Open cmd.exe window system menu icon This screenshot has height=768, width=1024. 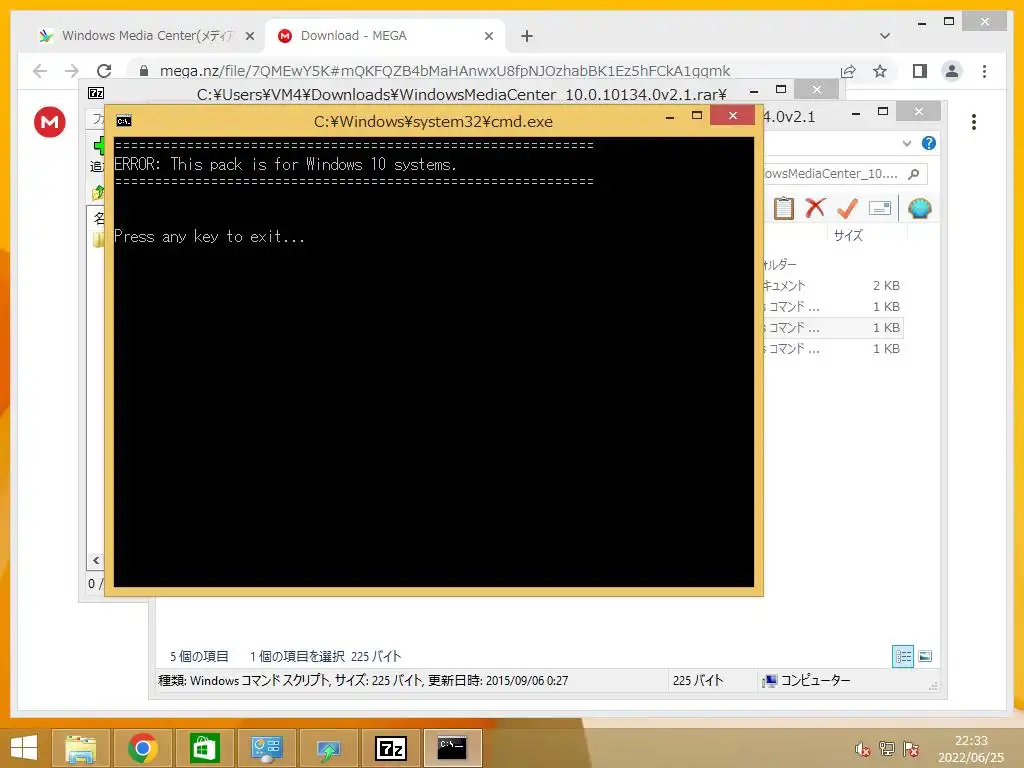123,121
